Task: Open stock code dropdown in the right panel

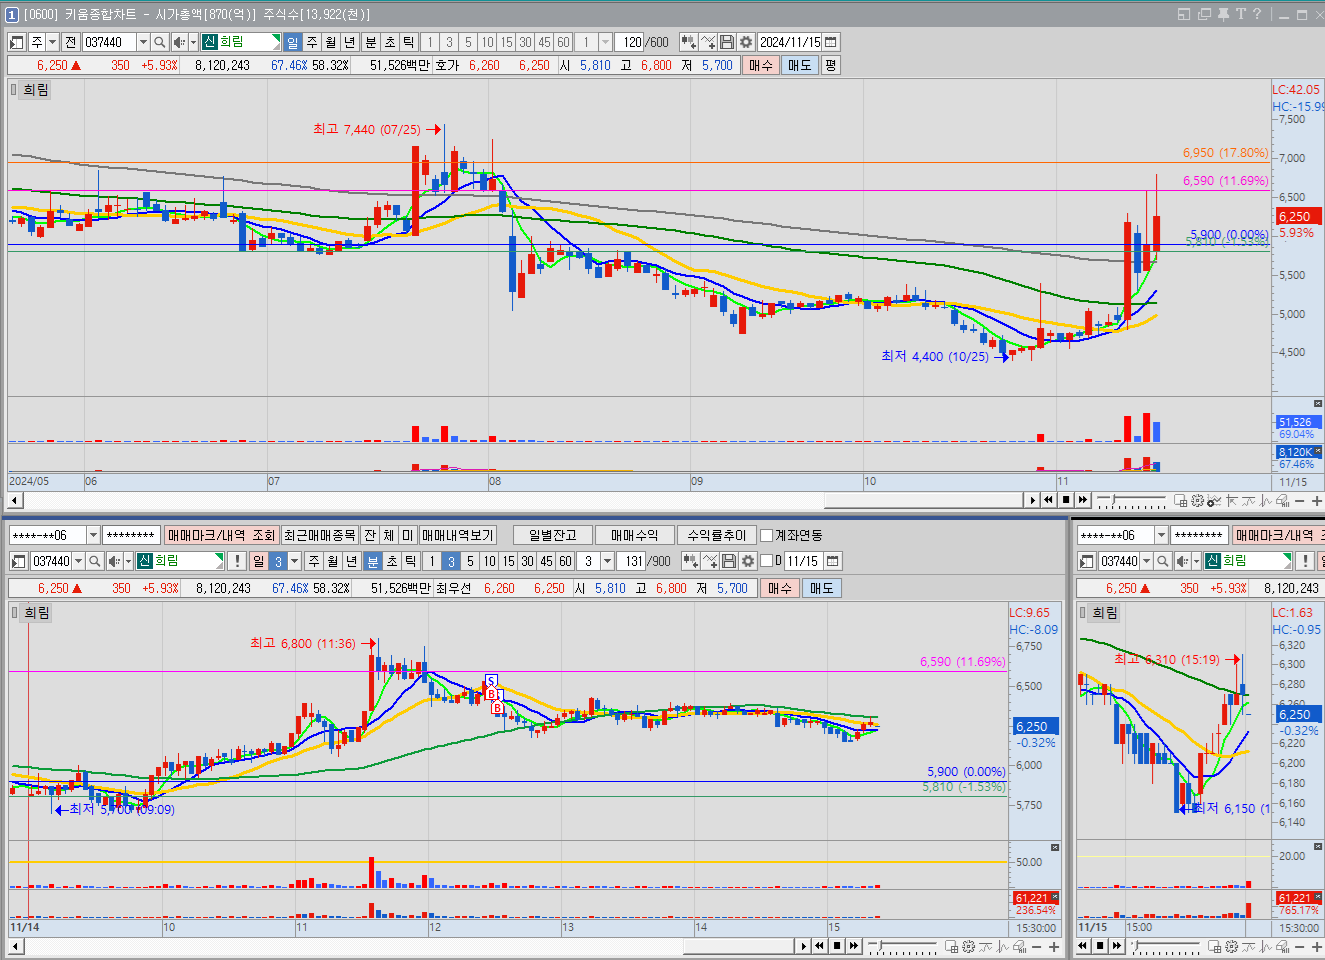Action: point(1147,561)
